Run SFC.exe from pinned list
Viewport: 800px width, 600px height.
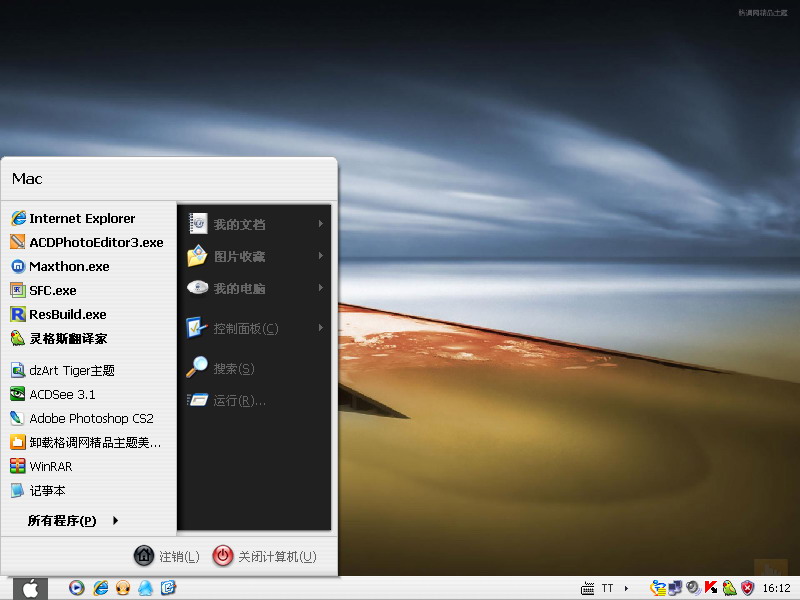[88, 290]
